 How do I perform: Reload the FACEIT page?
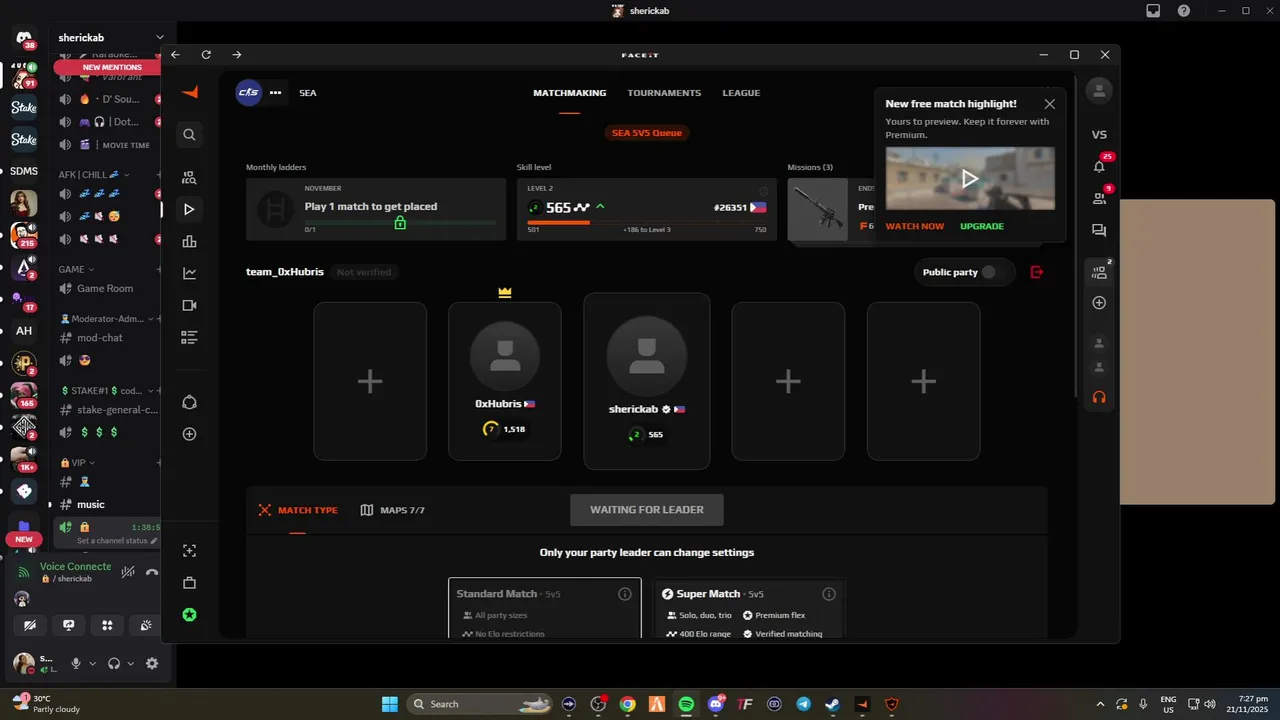[206, 55]
